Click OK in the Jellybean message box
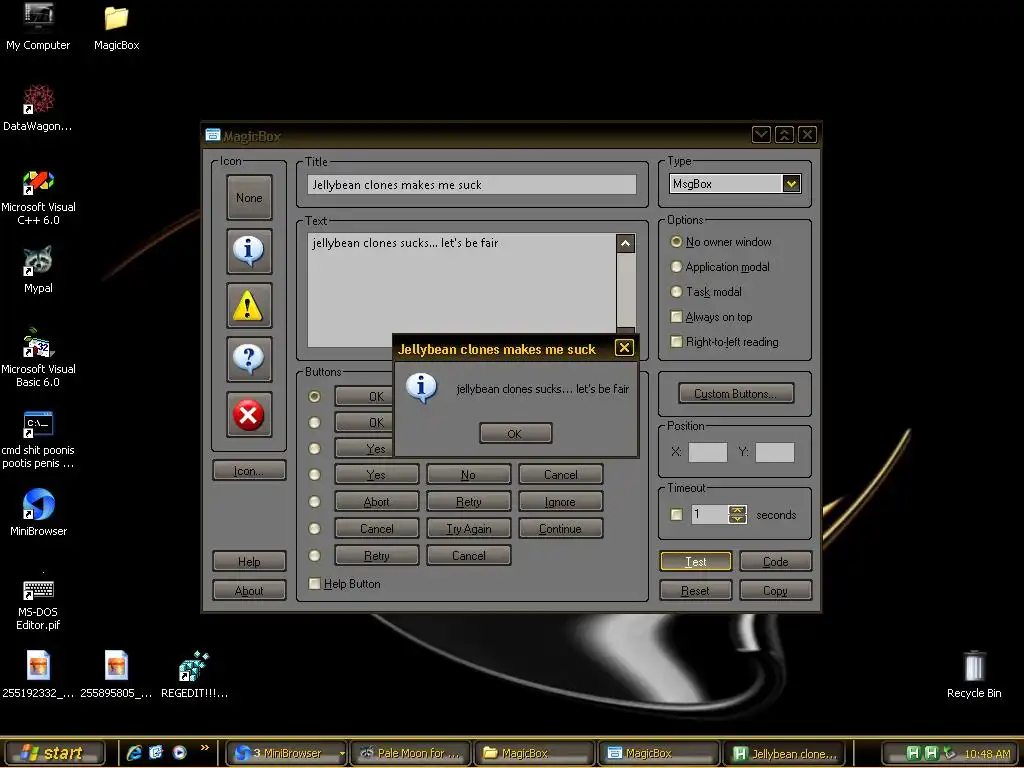 tap(515, 433)
